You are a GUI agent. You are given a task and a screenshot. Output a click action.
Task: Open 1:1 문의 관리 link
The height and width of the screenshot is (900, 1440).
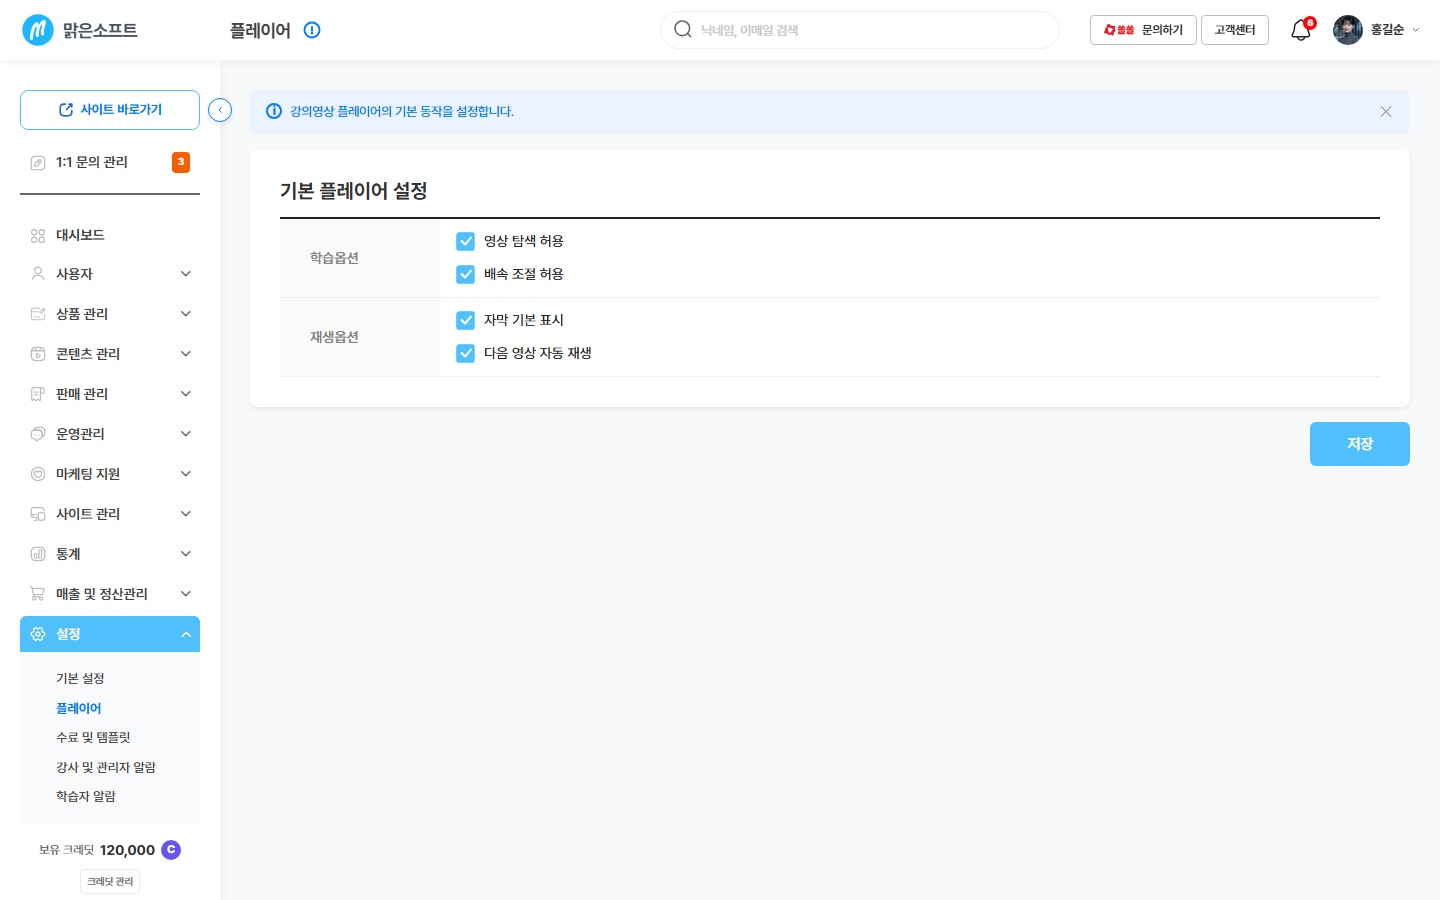[92, 162]
